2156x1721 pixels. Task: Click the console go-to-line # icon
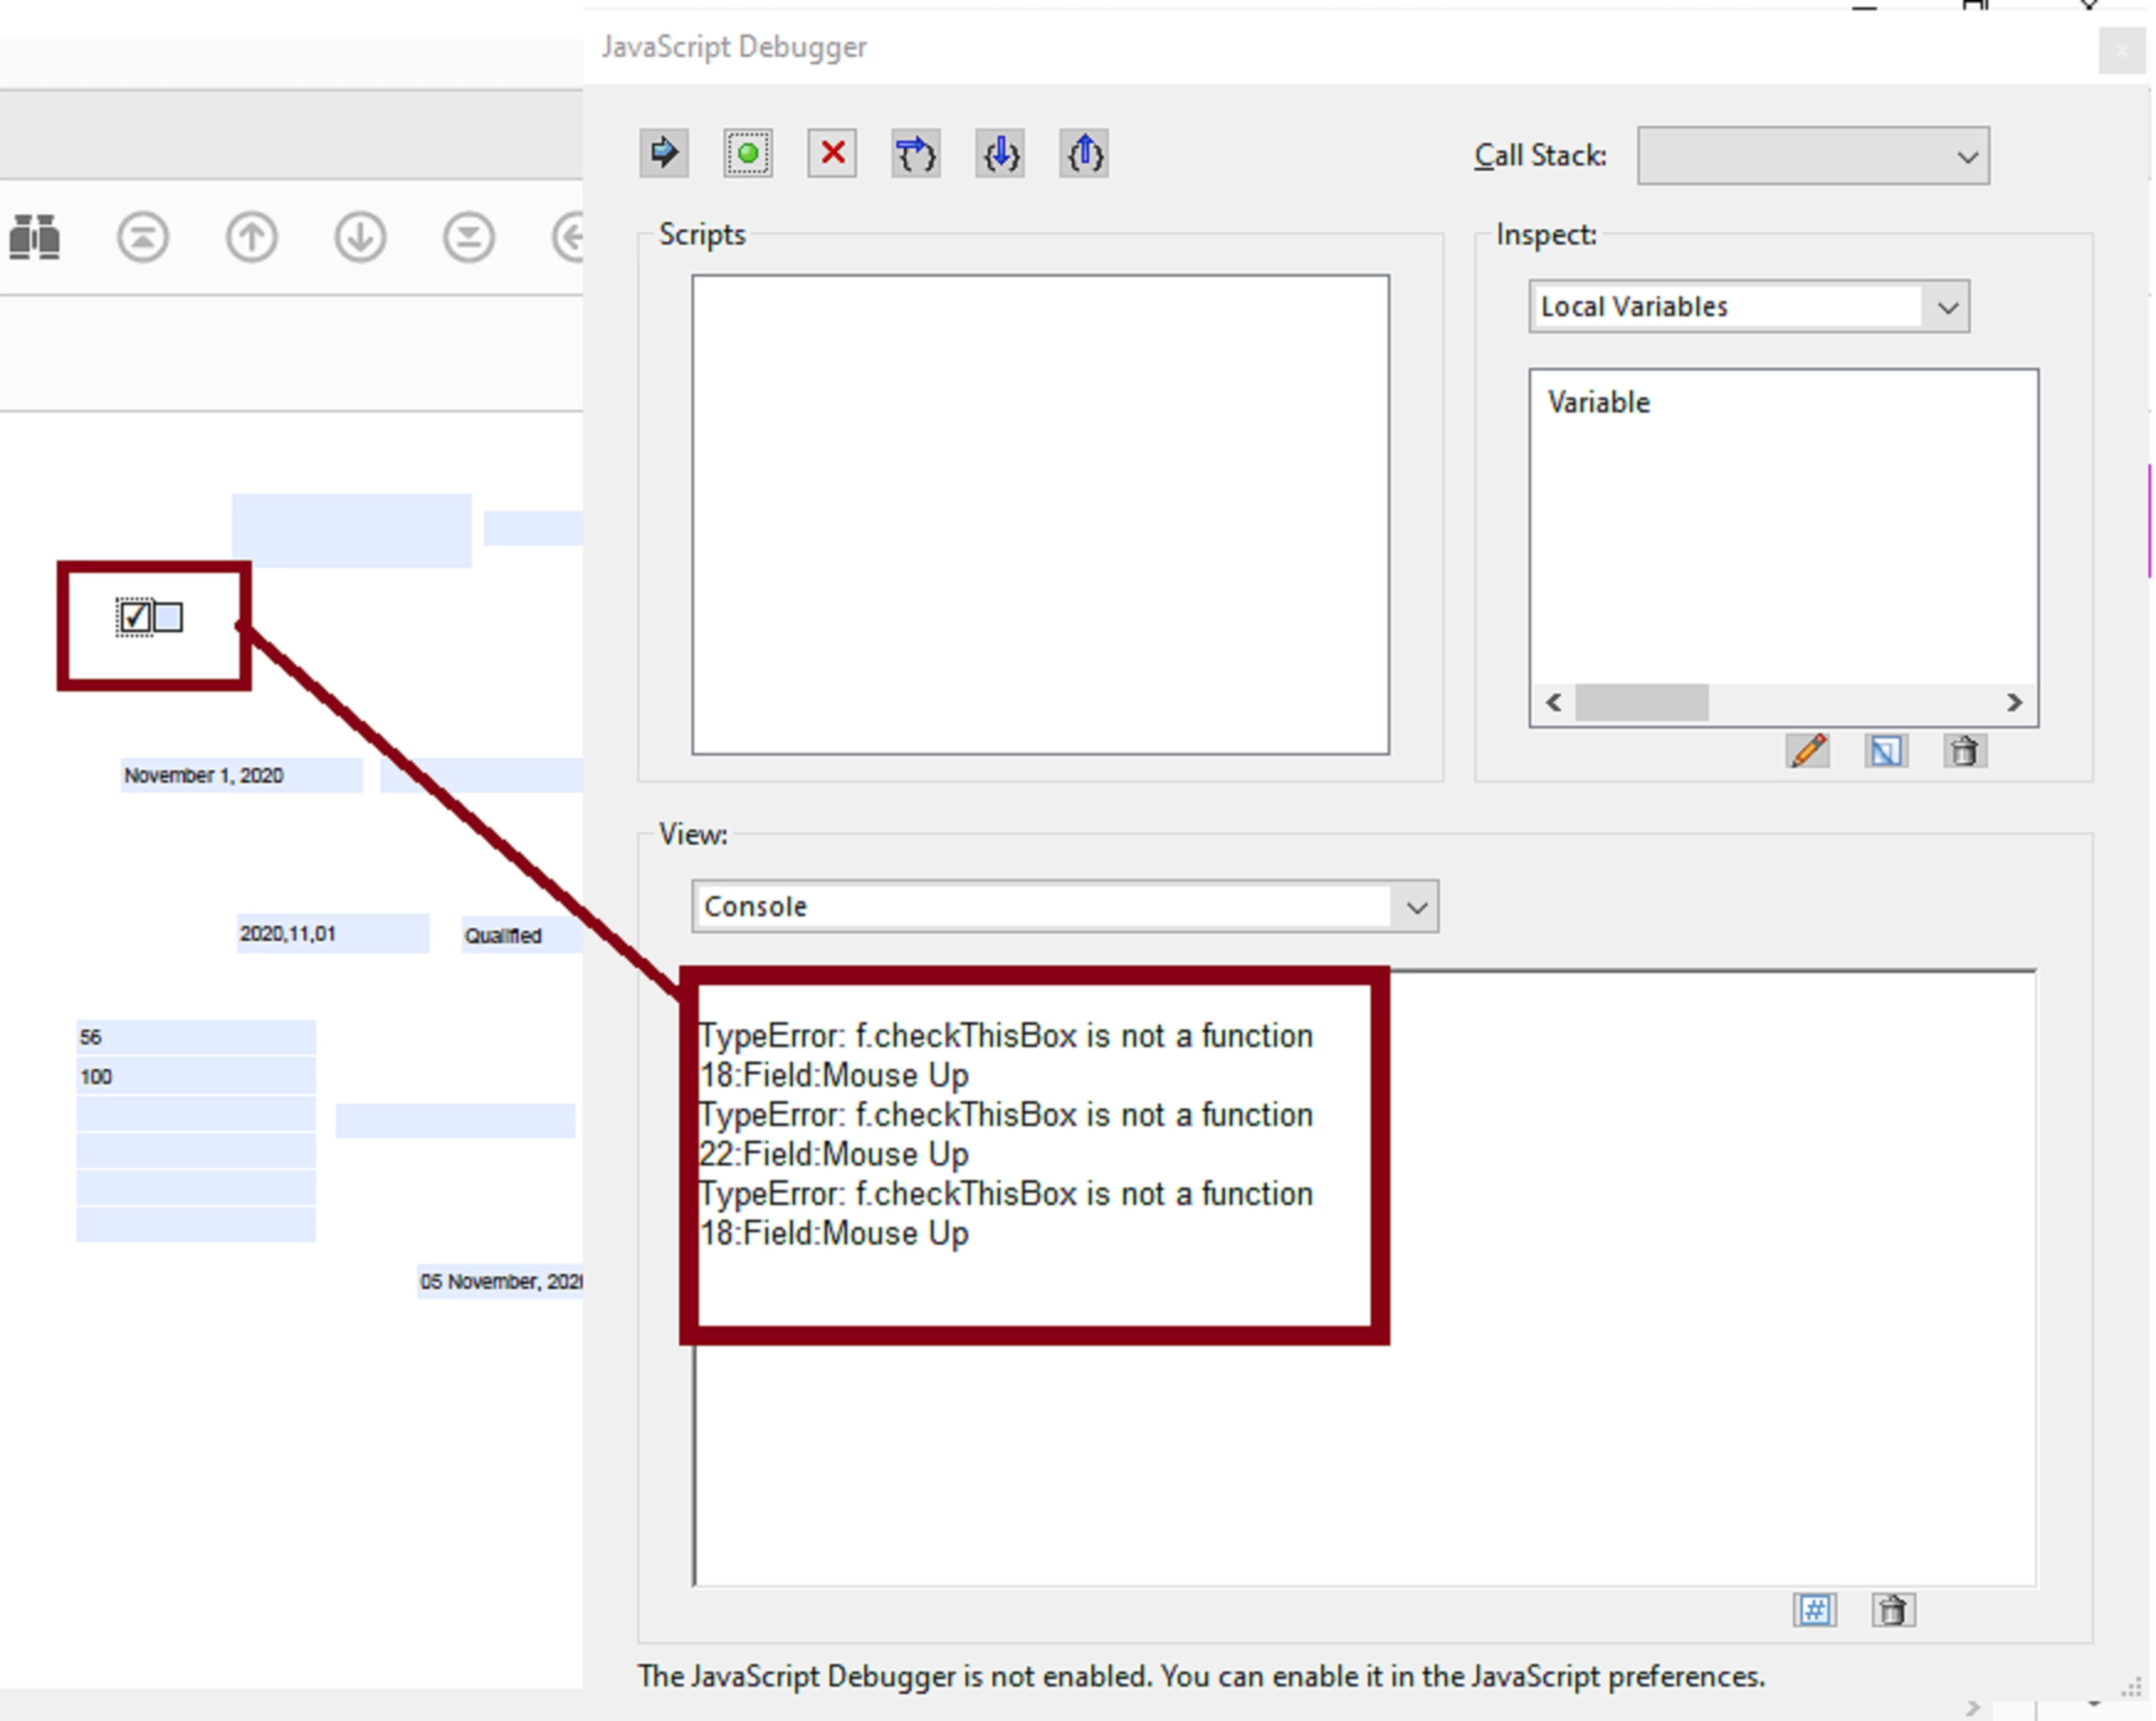tap(1815, 1610)
